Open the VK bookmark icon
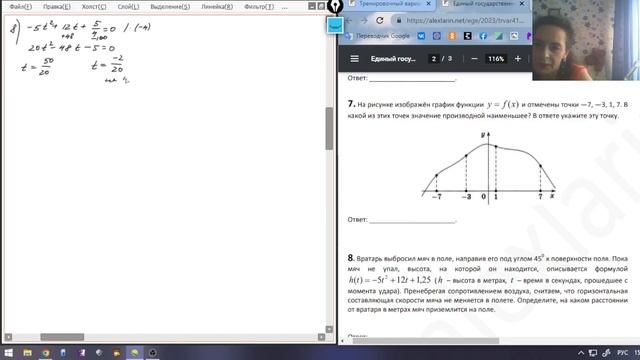 tap(421, 36)
